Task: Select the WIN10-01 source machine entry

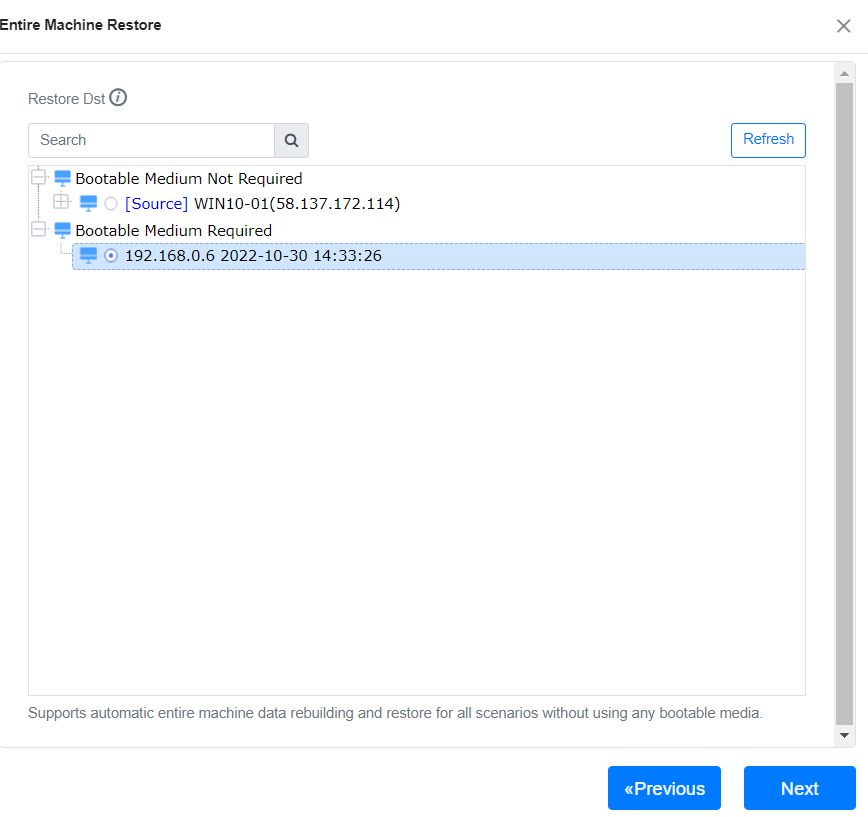Action: pos(280,203)
